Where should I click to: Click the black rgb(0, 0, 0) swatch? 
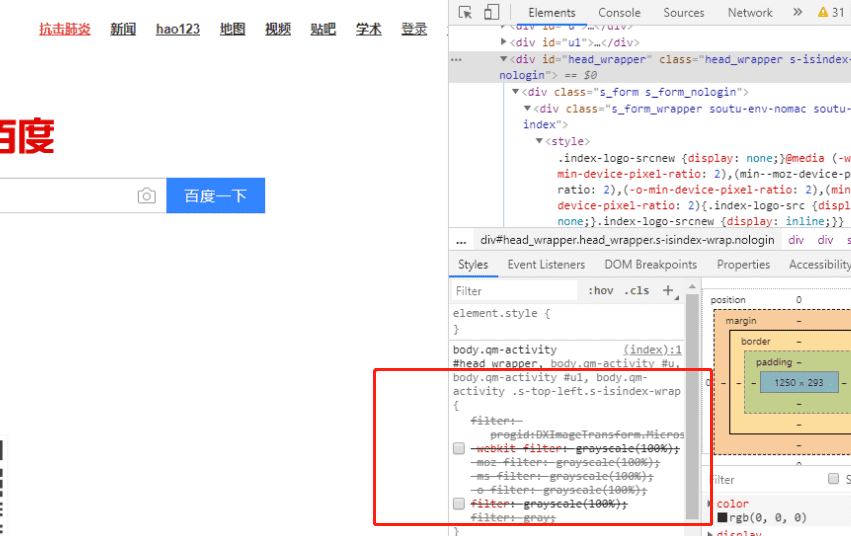(x=722, y=518)
